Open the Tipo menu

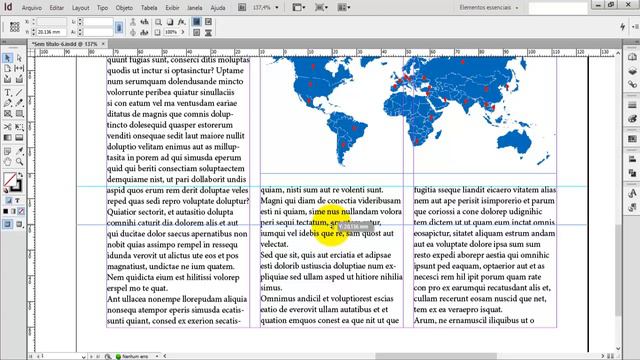coord(102,8)
